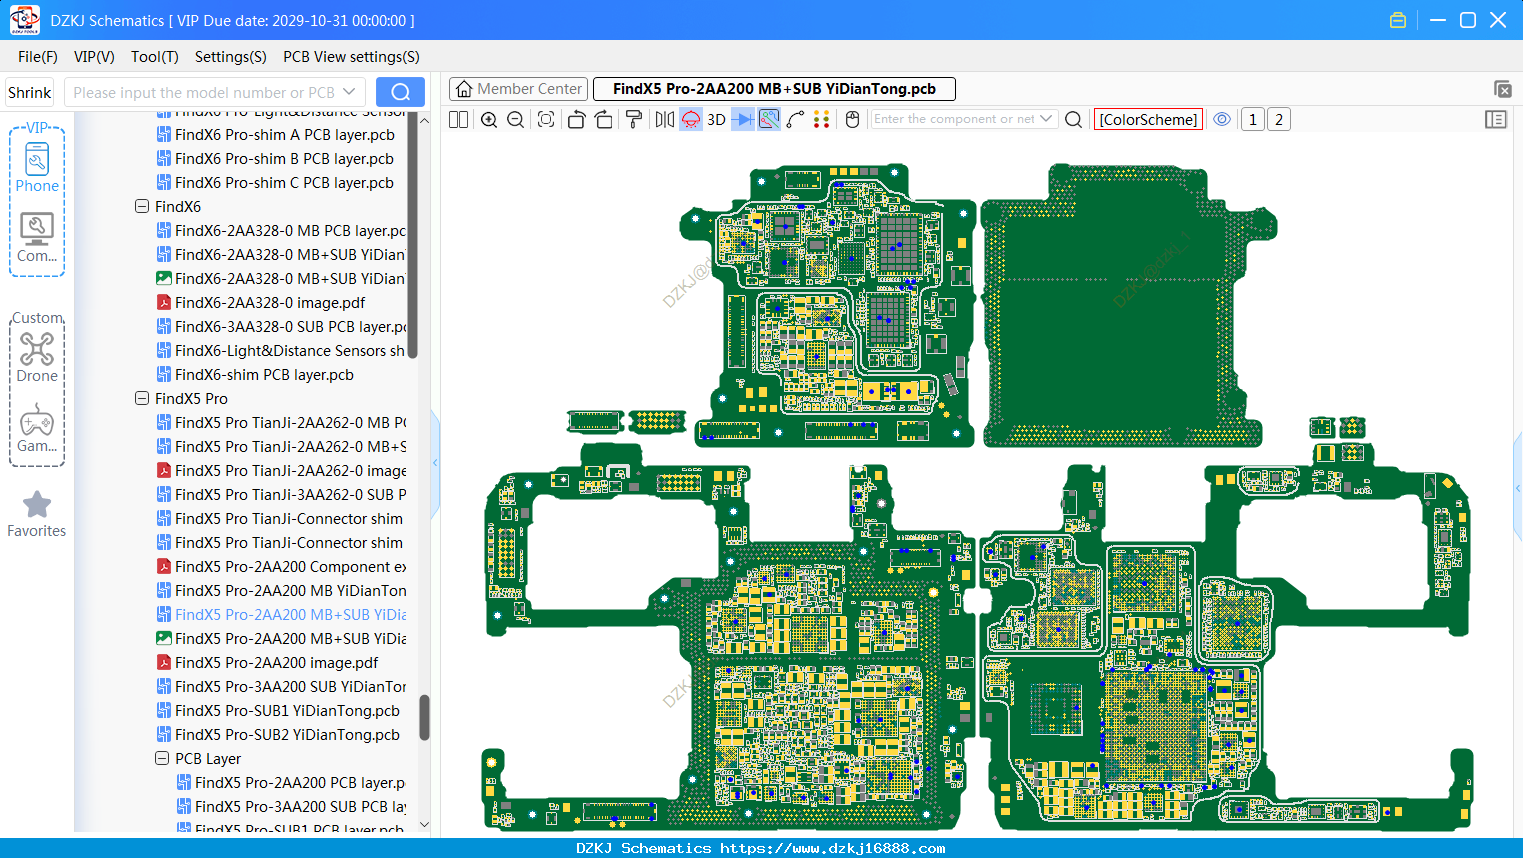Image resolution: width=1523 pixels, height=858 pixels.
Task: Select the FindX5 Pro-2AA200 MB+SUB YiDianTong.pcb tab
Action: 774,89
